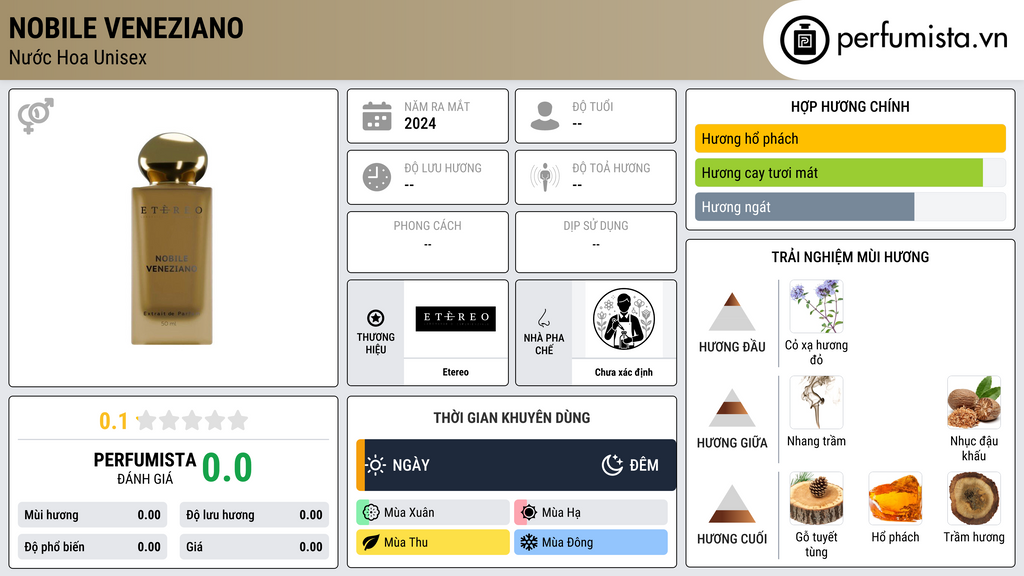
Task: Click the Độ phổ biến score row
Action: click(92, 547)
